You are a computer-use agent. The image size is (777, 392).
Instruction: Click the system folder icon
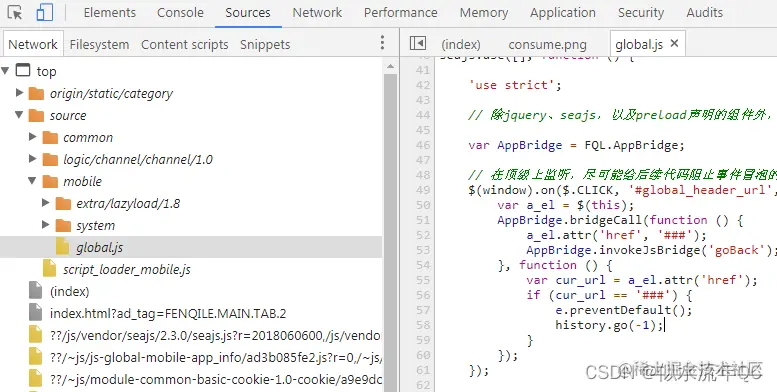coord(63,225)
